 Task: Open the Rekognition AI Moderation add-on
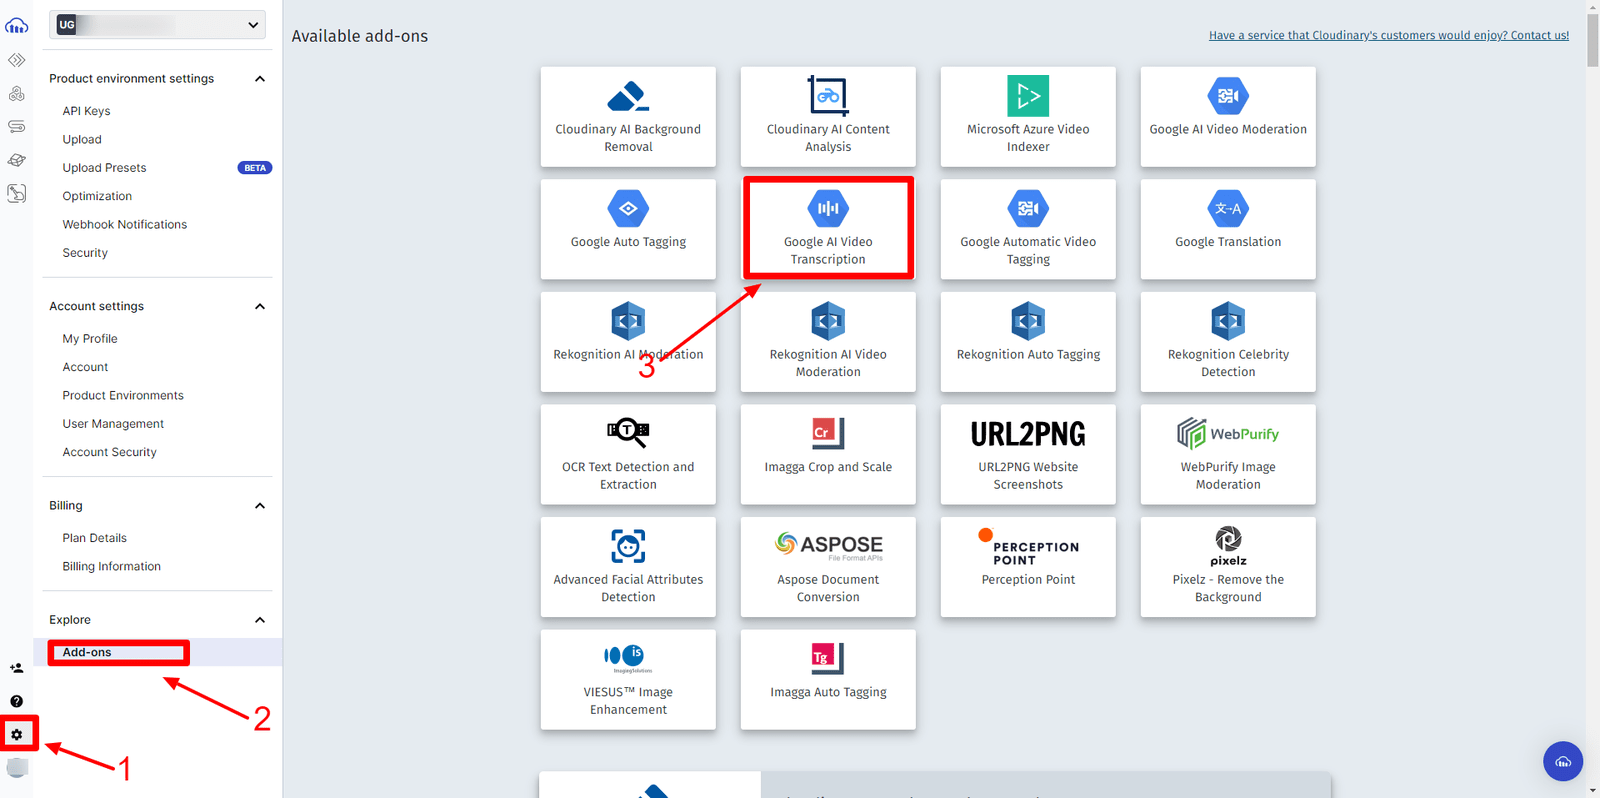(x=628, y=342)
